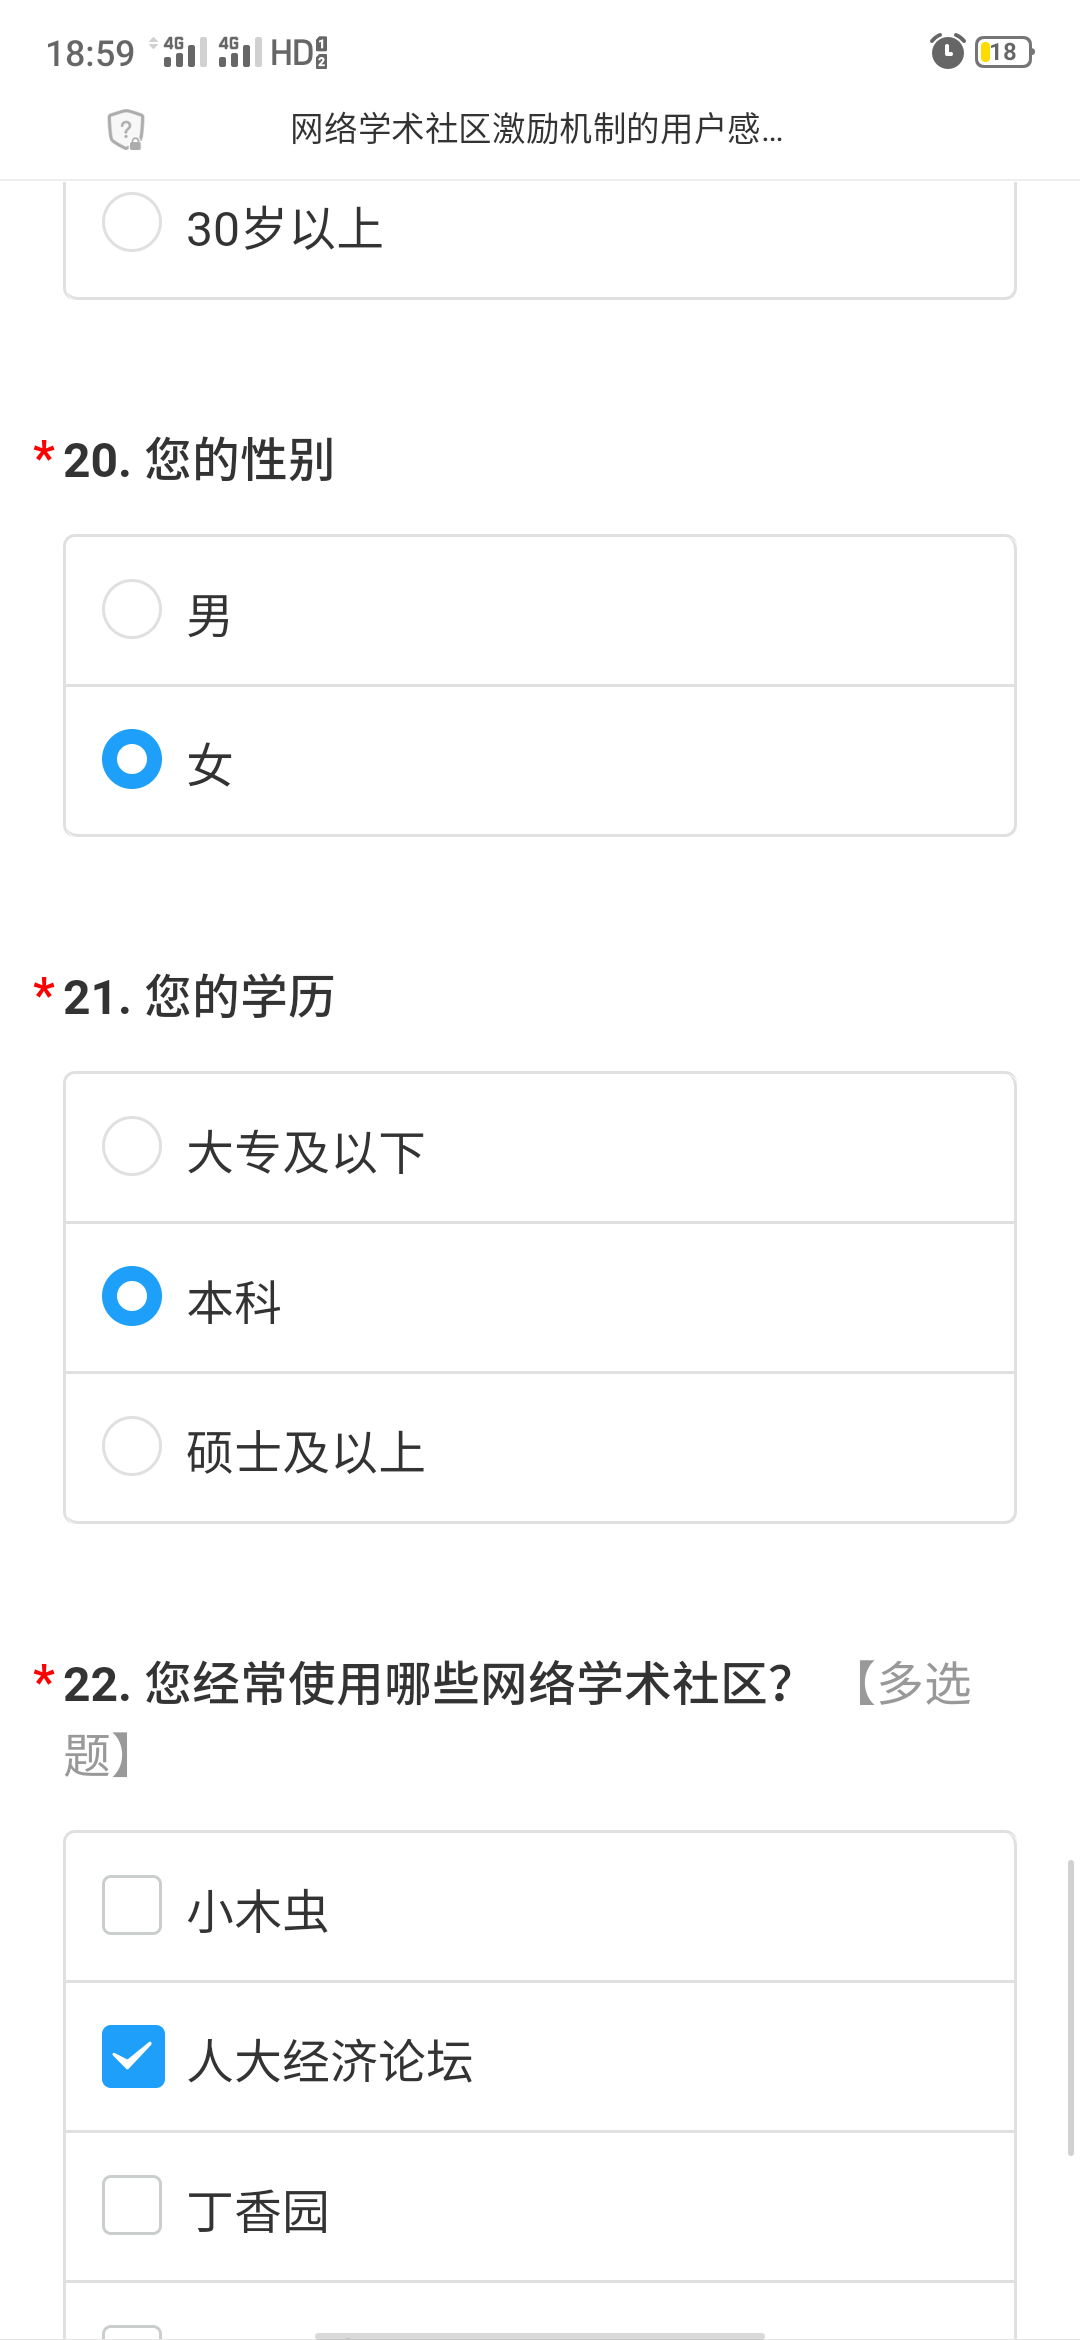This screenshot has width=1080, height=2340.
Task: Choose 硕士及以上 education level
Action: coord(132,1446)
